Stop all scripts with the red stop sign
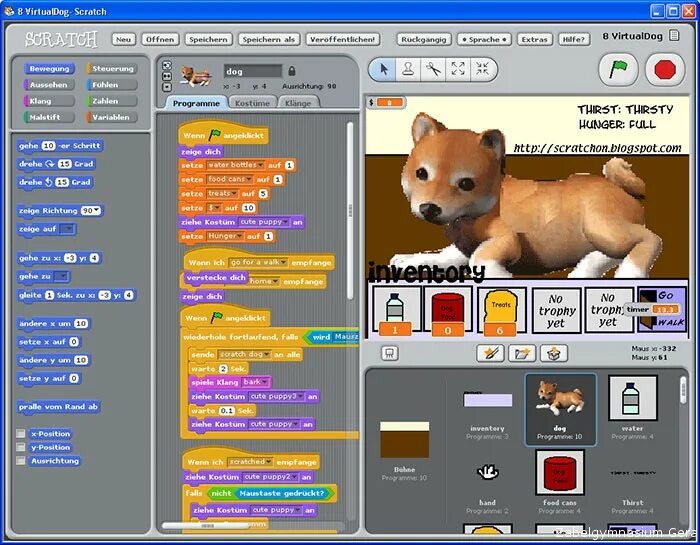 (665, 70)
